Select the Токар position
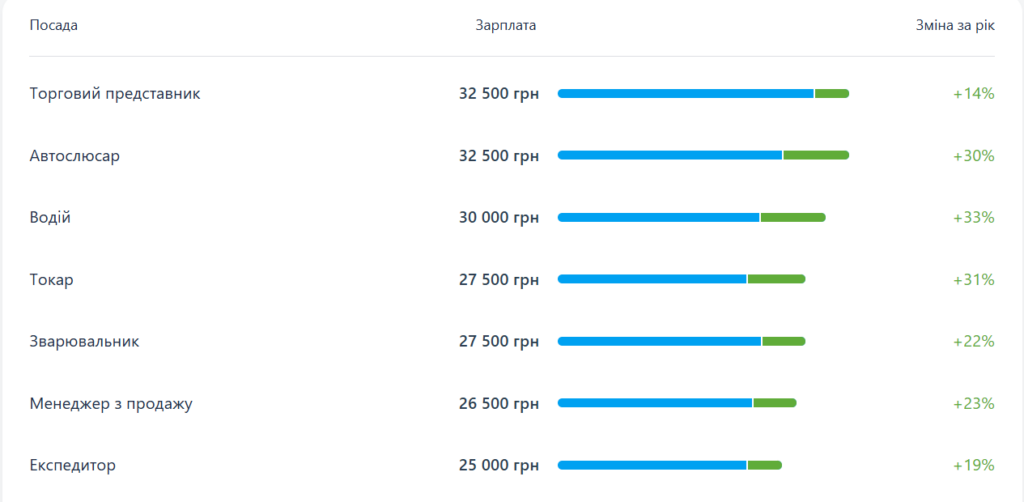1024x502 pixels. (x=52, y=280)
